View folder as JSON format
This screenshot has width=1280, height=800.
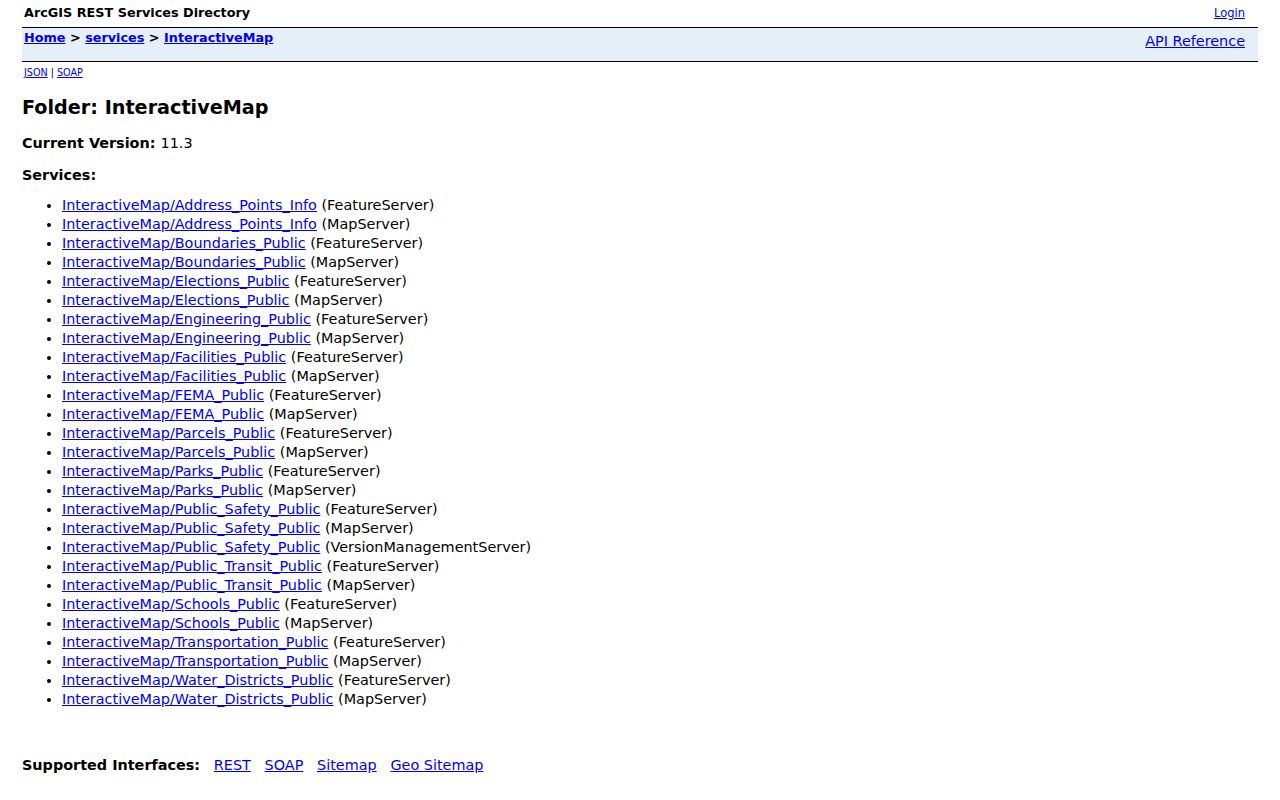pyautogui.click(x=36, y=72)
